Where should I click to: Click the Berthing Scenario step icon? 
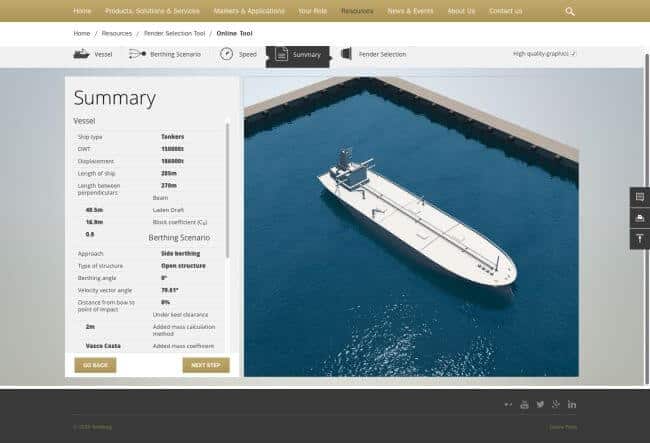(x=137, y=54)
